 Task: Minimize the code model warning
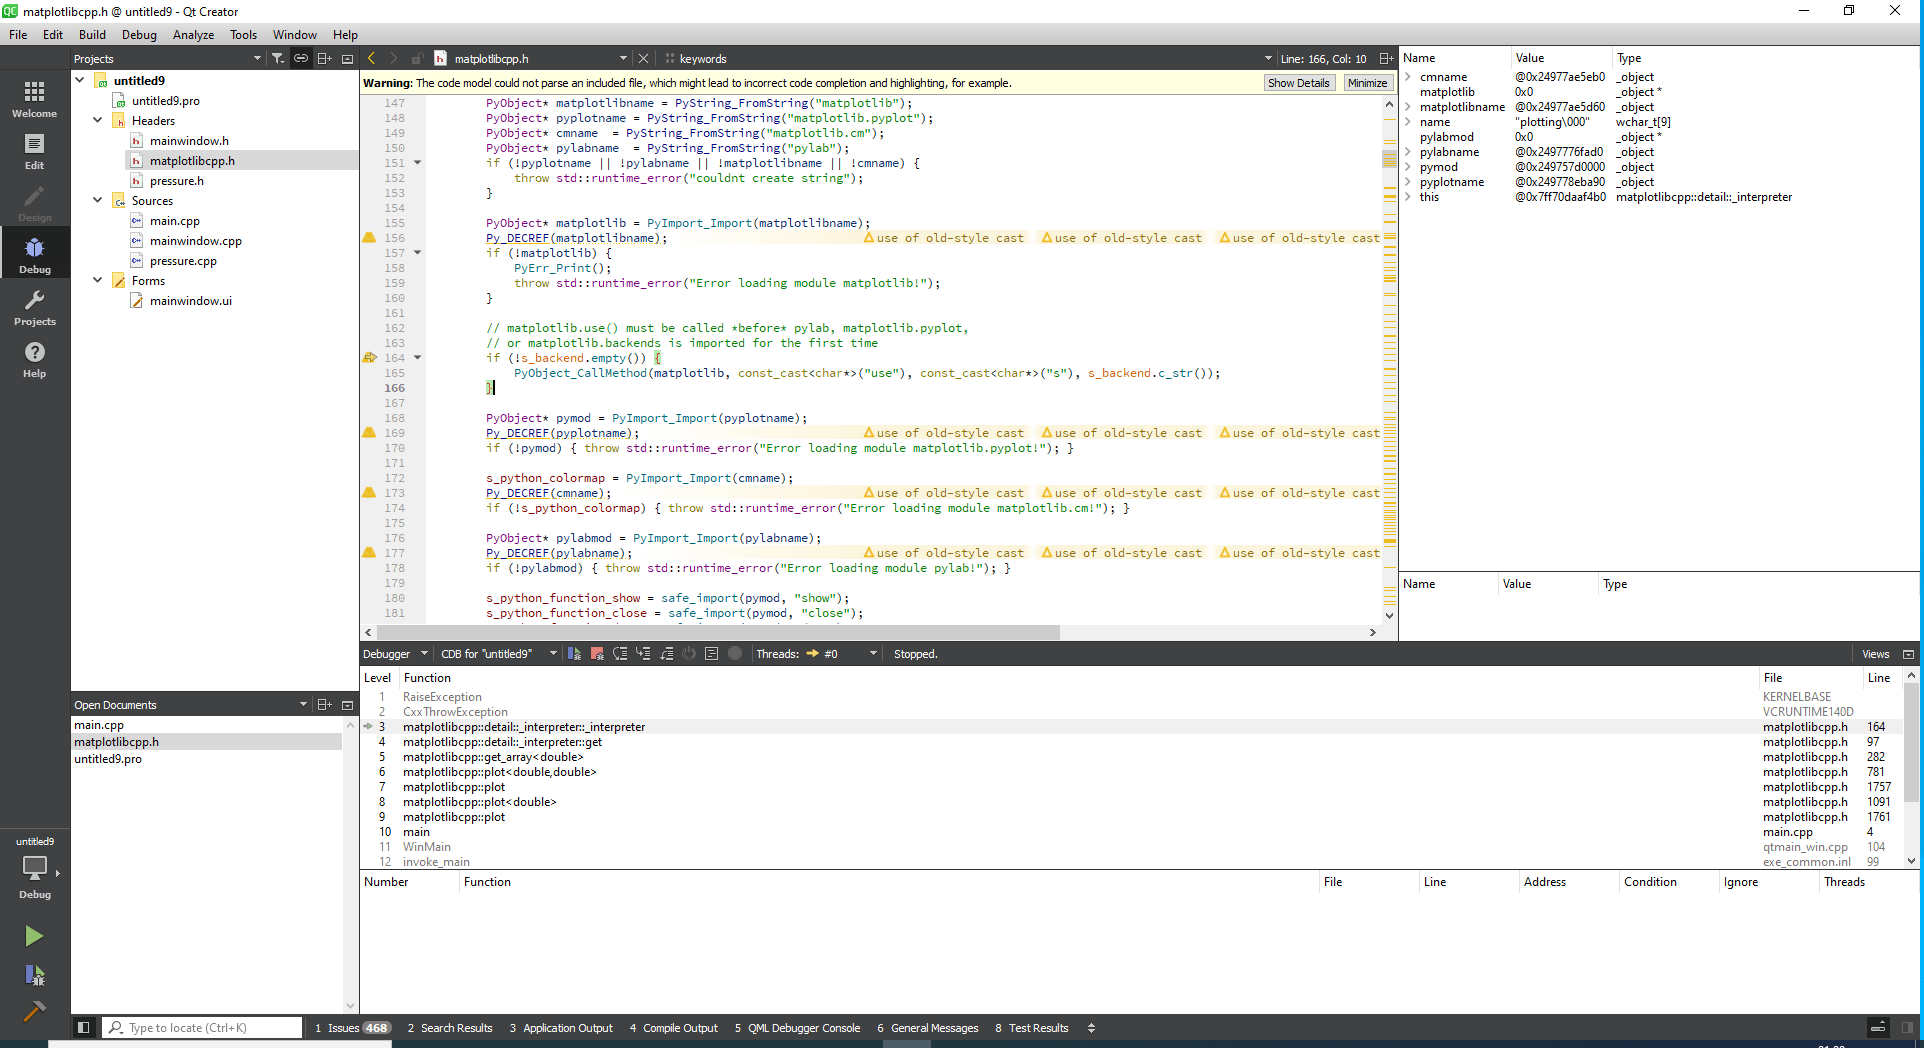[1367, 83]
